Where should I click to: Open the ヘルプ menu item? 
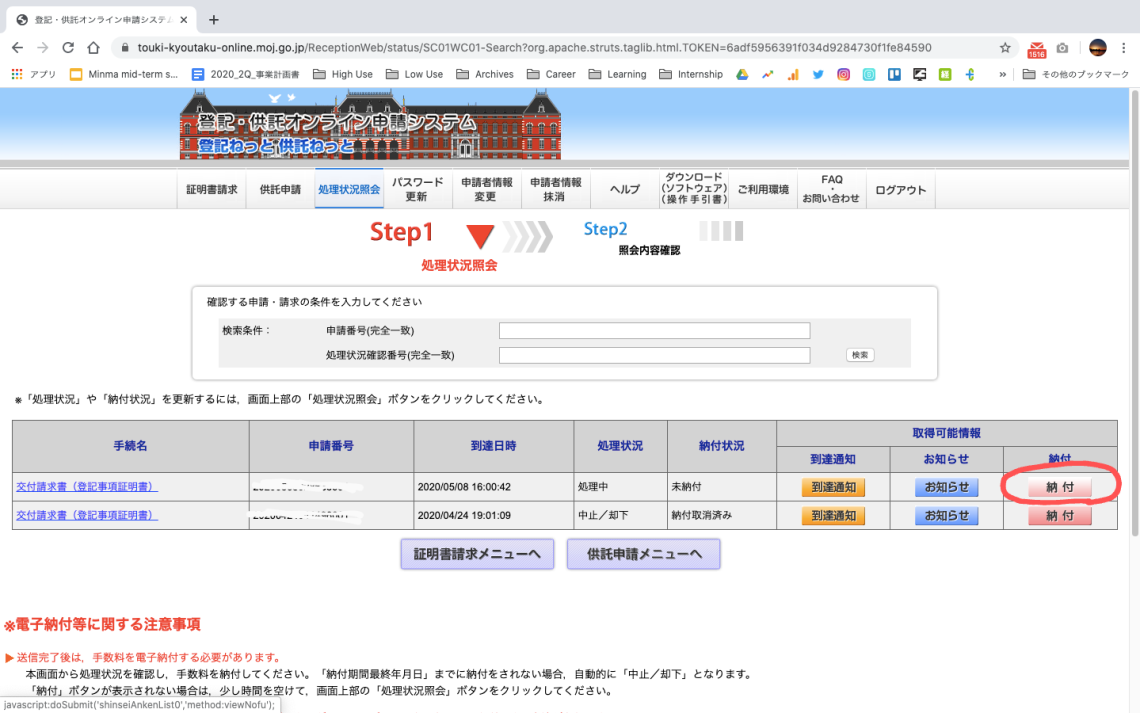(x=622, y=189)
